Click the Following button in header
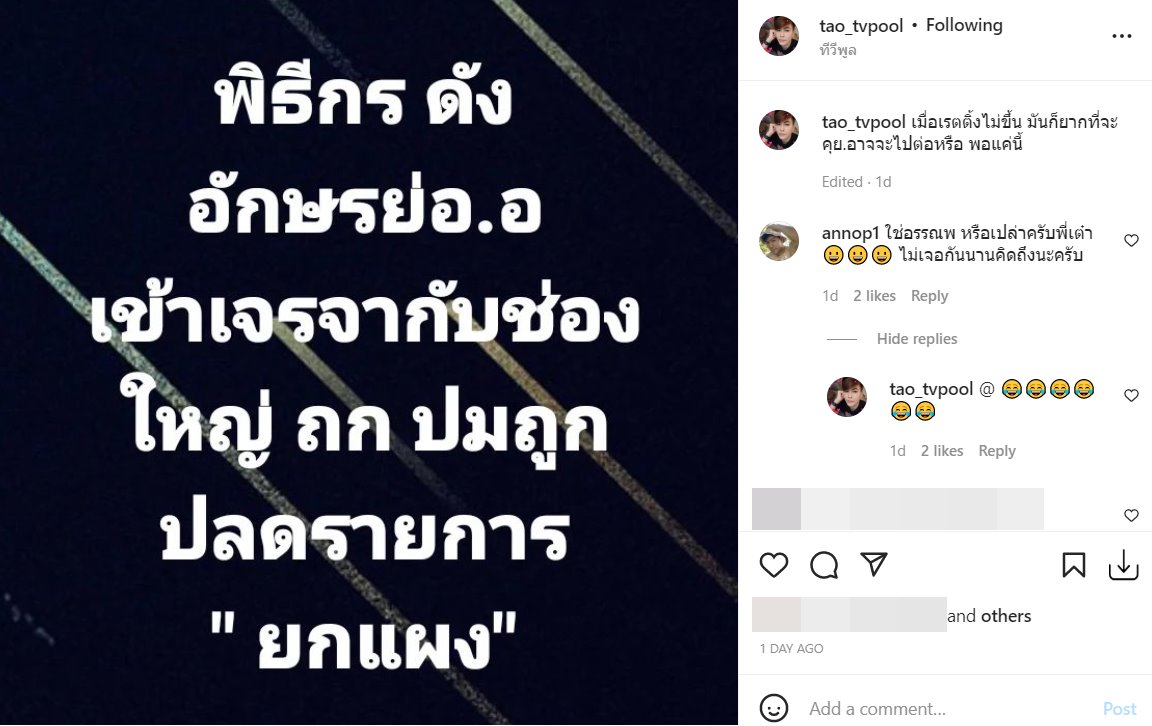The width and height of the screenshot is (1152, 726). 964,25
